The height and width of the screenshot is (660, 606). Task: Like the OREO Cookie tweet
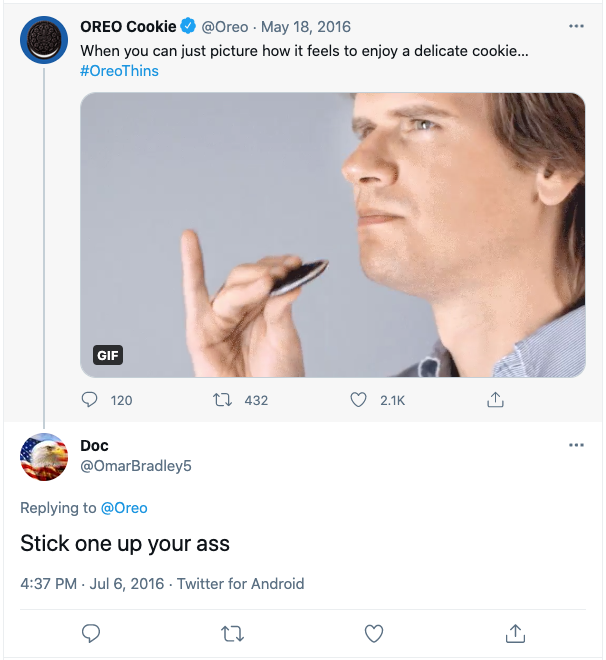pos(358,400)
